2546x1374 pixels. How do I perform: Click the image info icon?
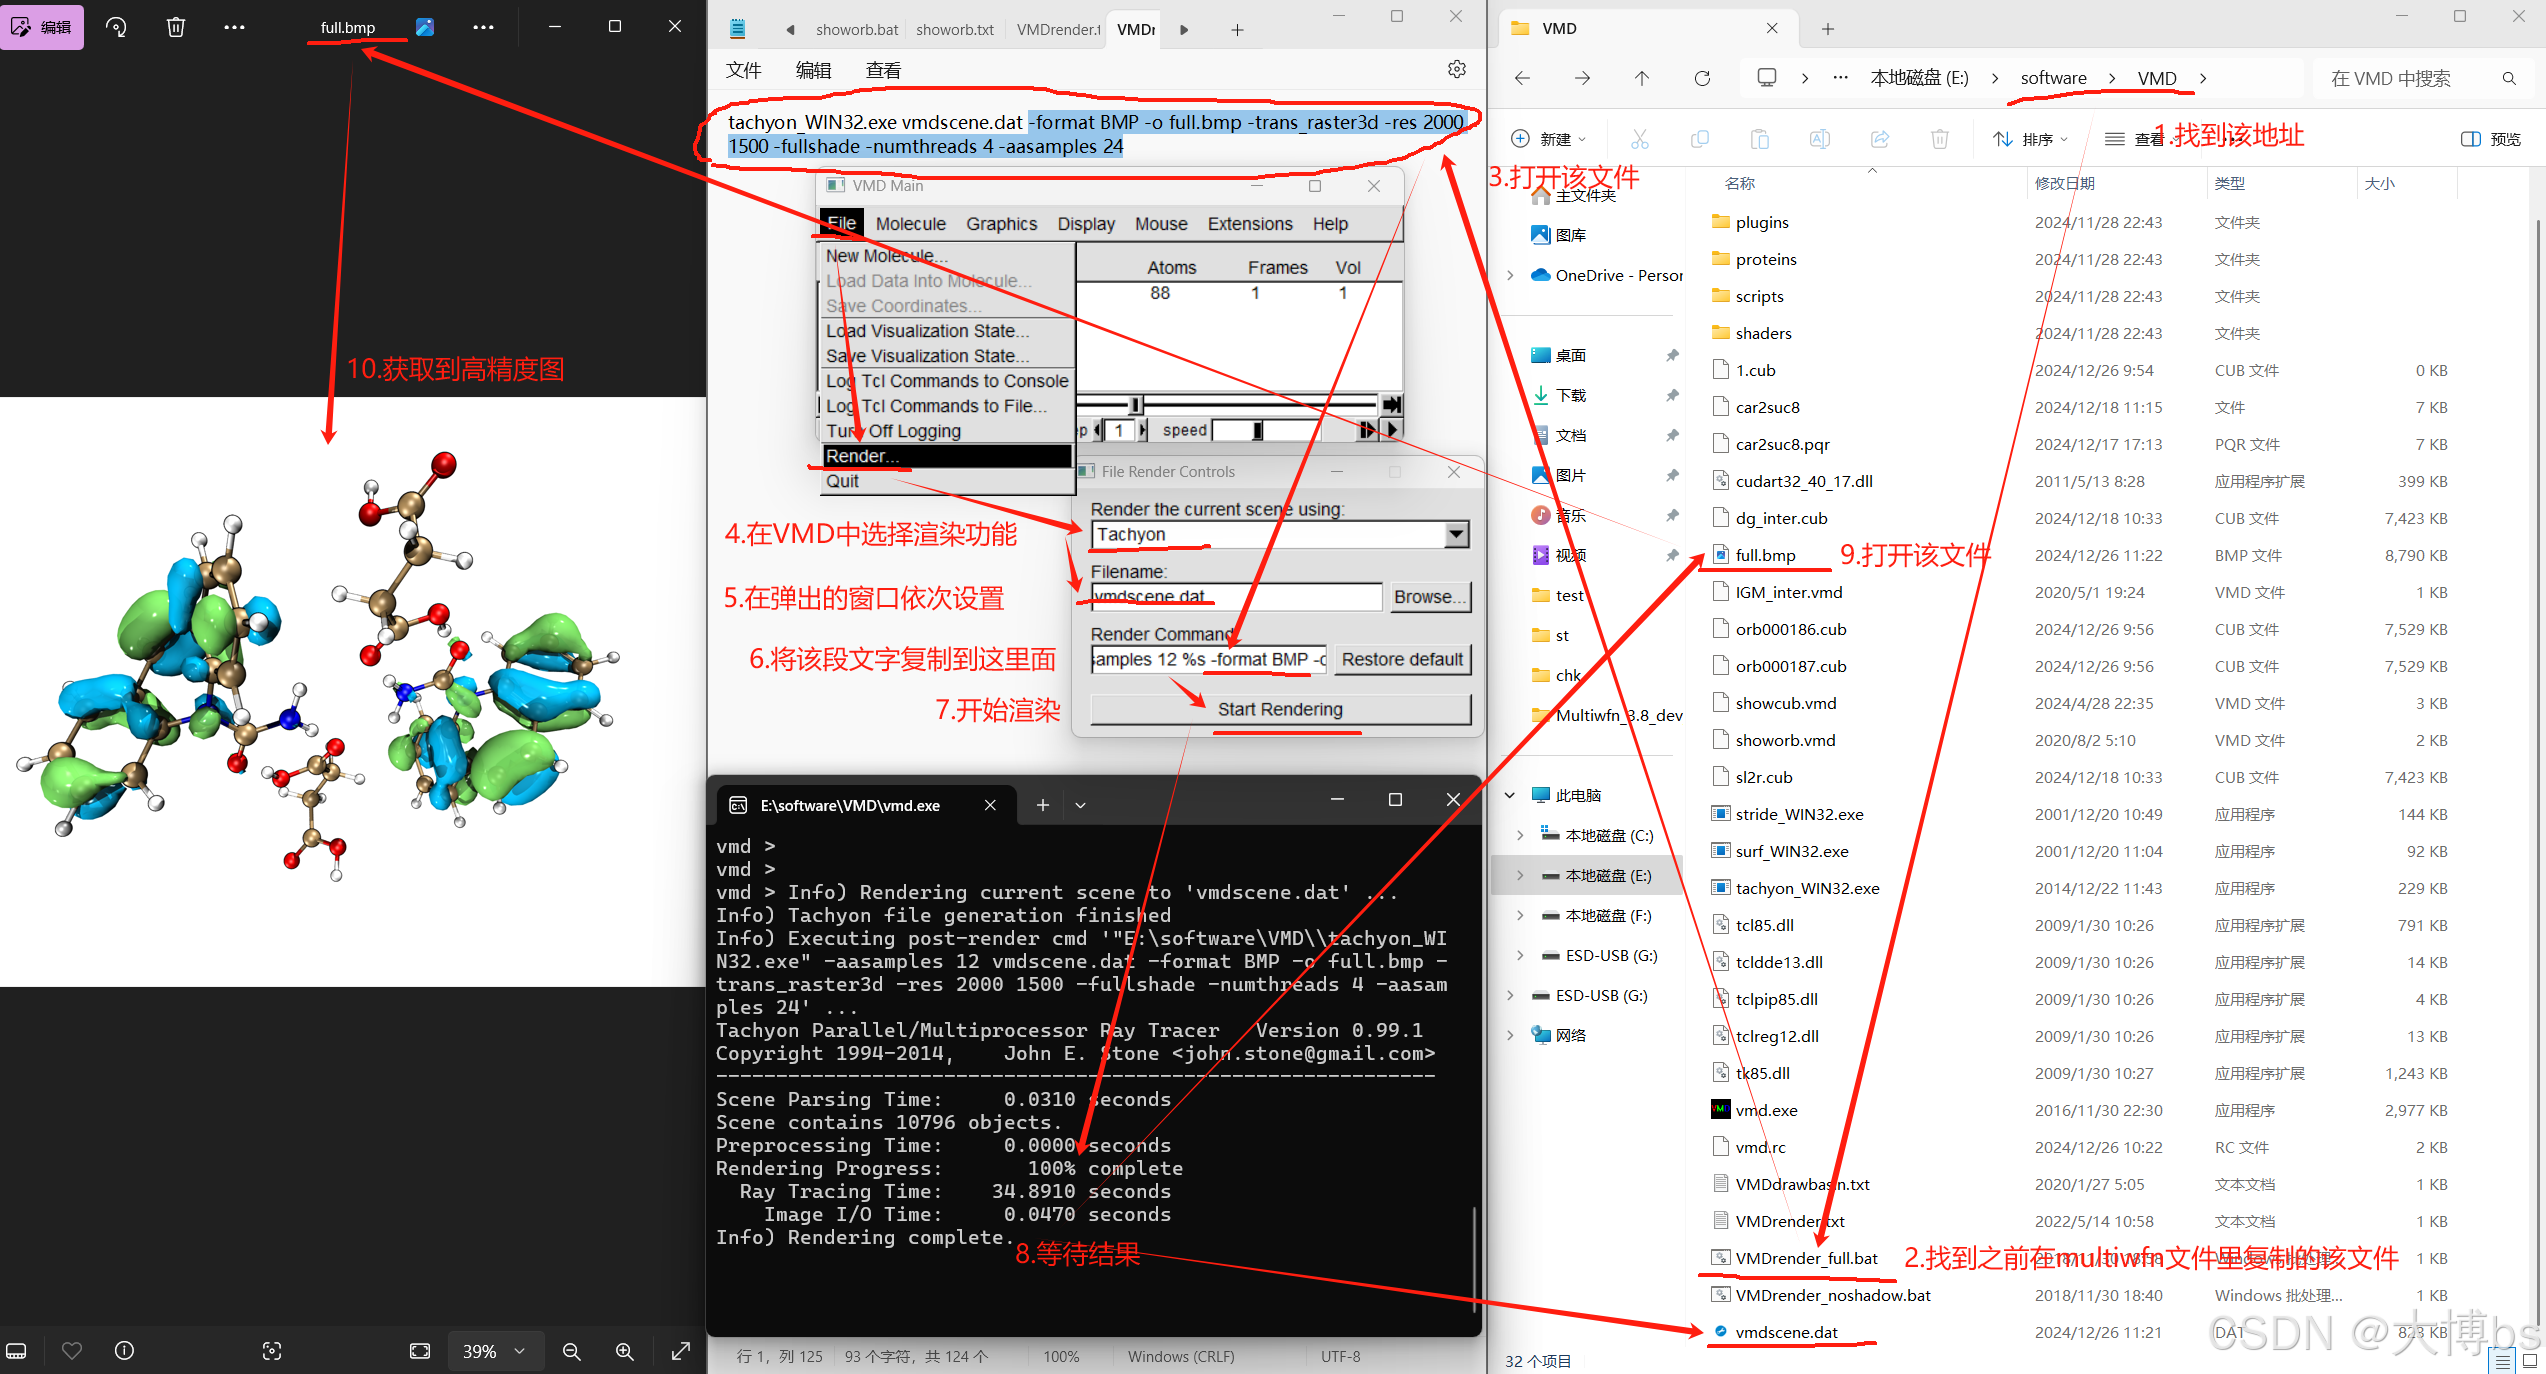coord(125,1351)
